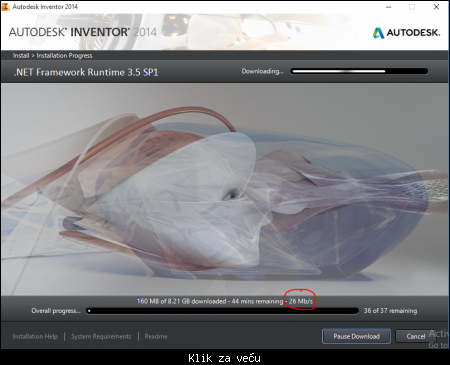The image size is (450, 365).
Task: Click the Install breadcrumb step
Action: tap(21, 55)
